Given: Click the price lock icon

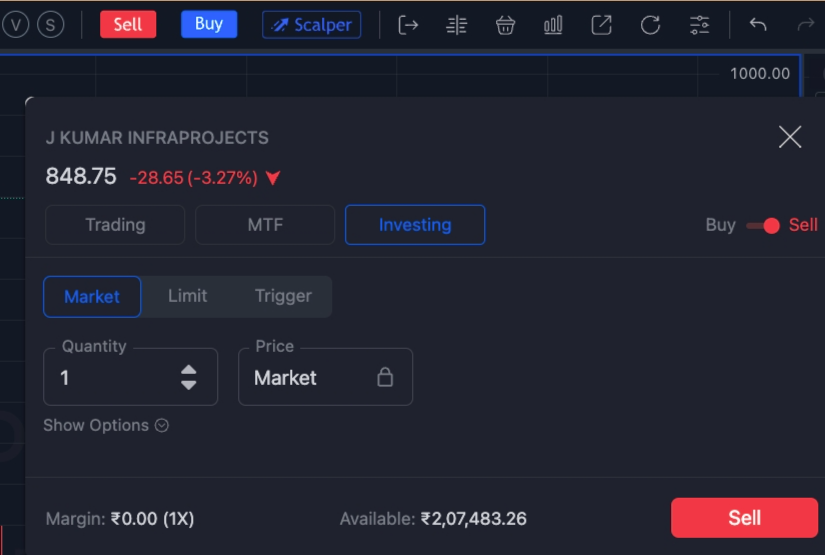Looking at the screenshot, I should click(x=385, y=377).
